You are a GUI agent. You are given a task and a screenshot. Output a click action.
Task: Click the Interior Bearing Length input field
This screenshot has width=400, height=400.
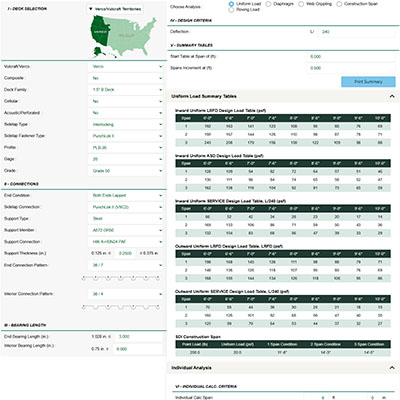point(138,349)
